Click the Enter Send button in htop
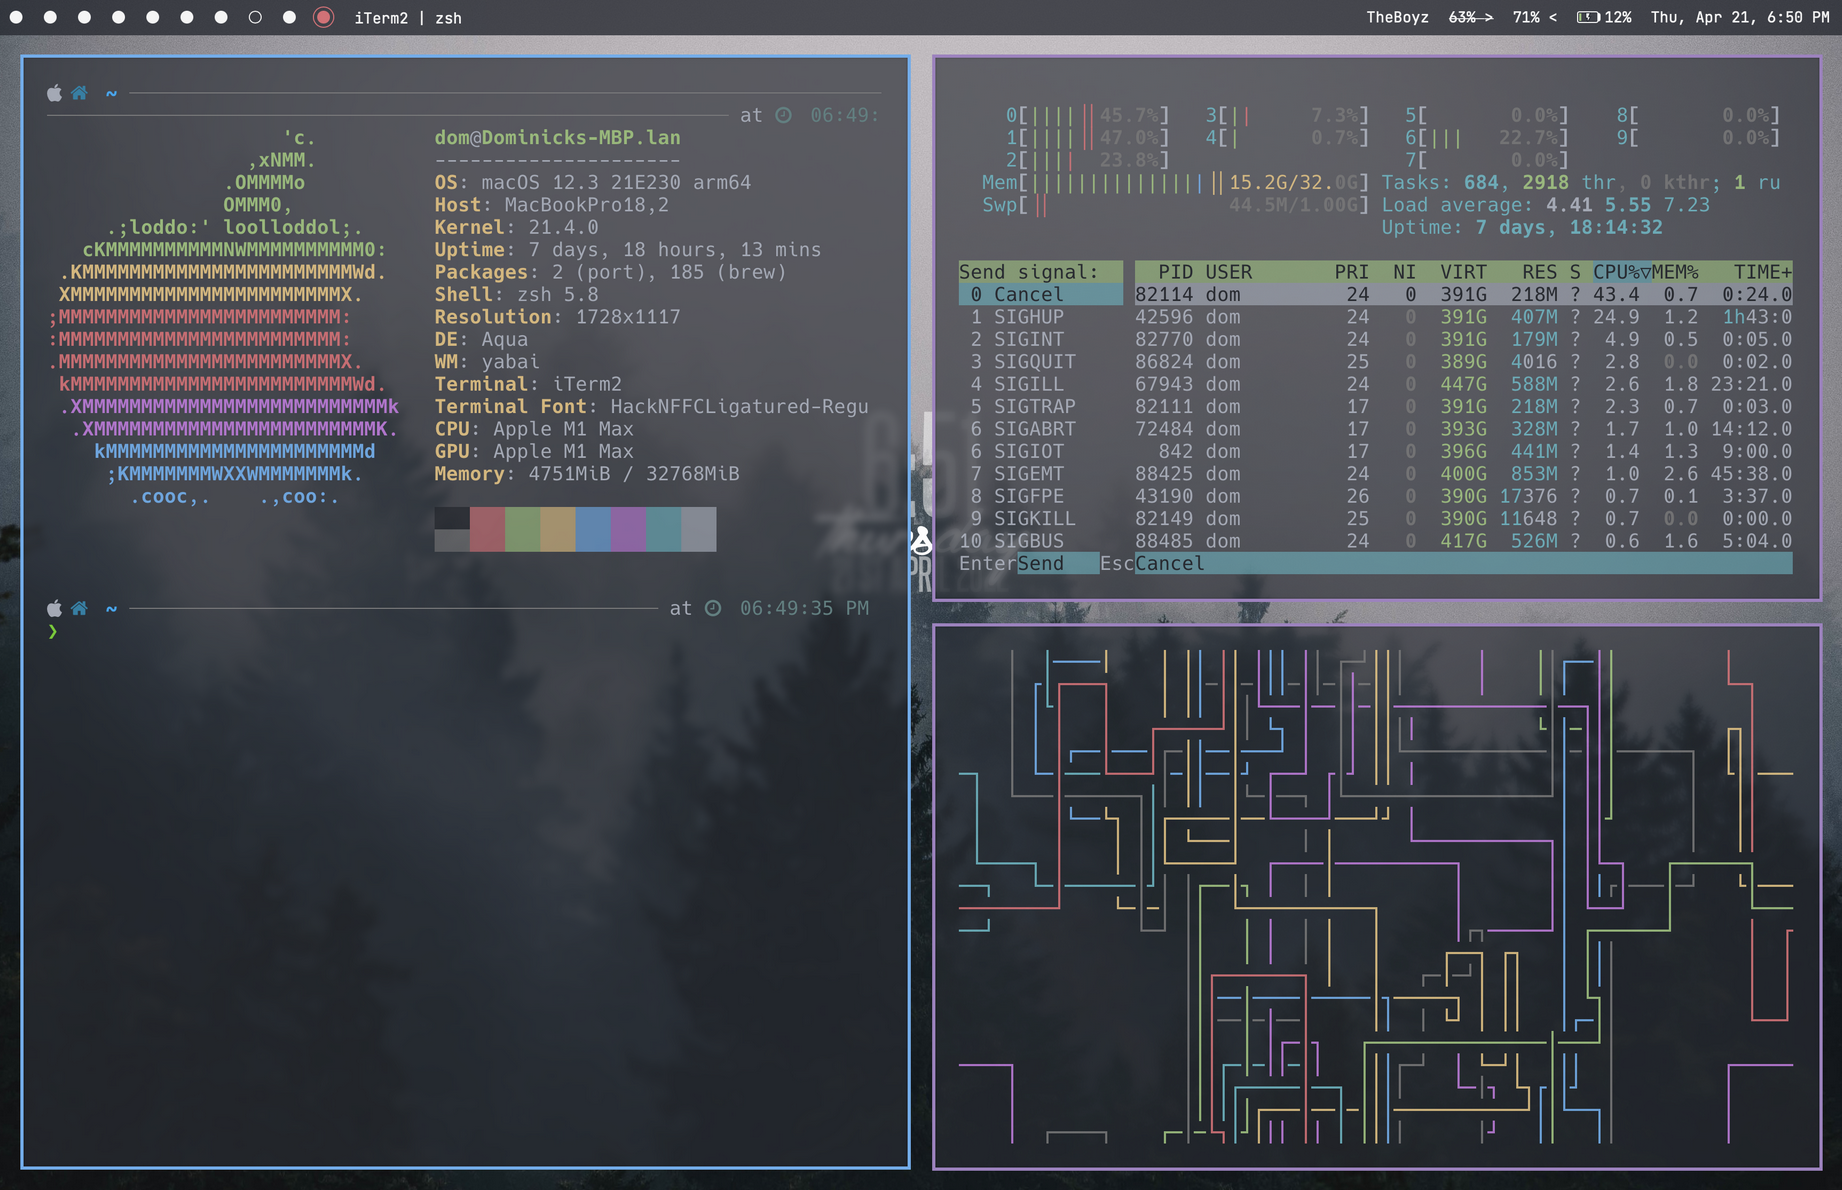1842x1190 pixels. (1028, 563)
